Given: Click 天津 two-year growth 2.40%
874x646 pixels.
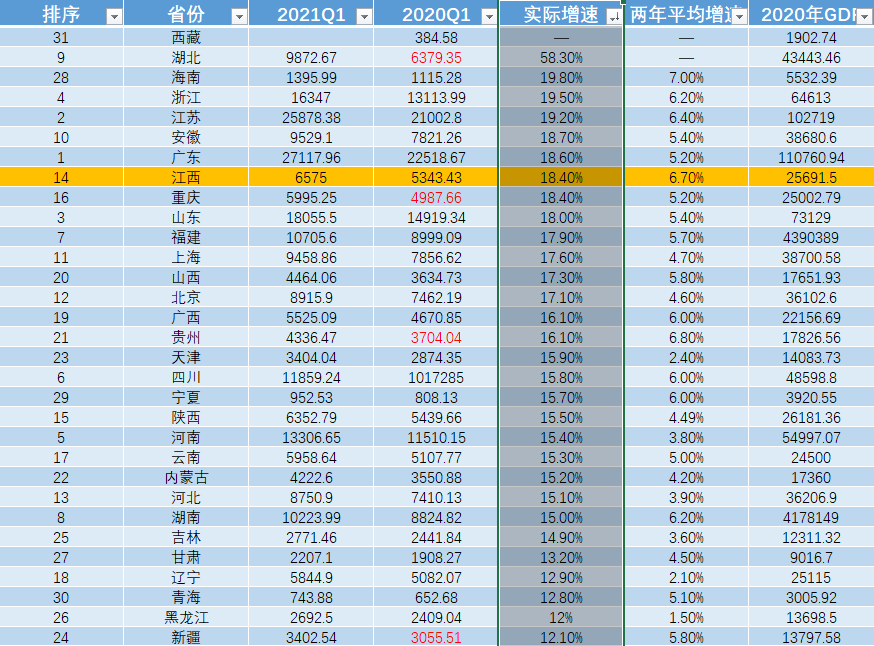Looking at the screenshot, I should tap(686, 357).
